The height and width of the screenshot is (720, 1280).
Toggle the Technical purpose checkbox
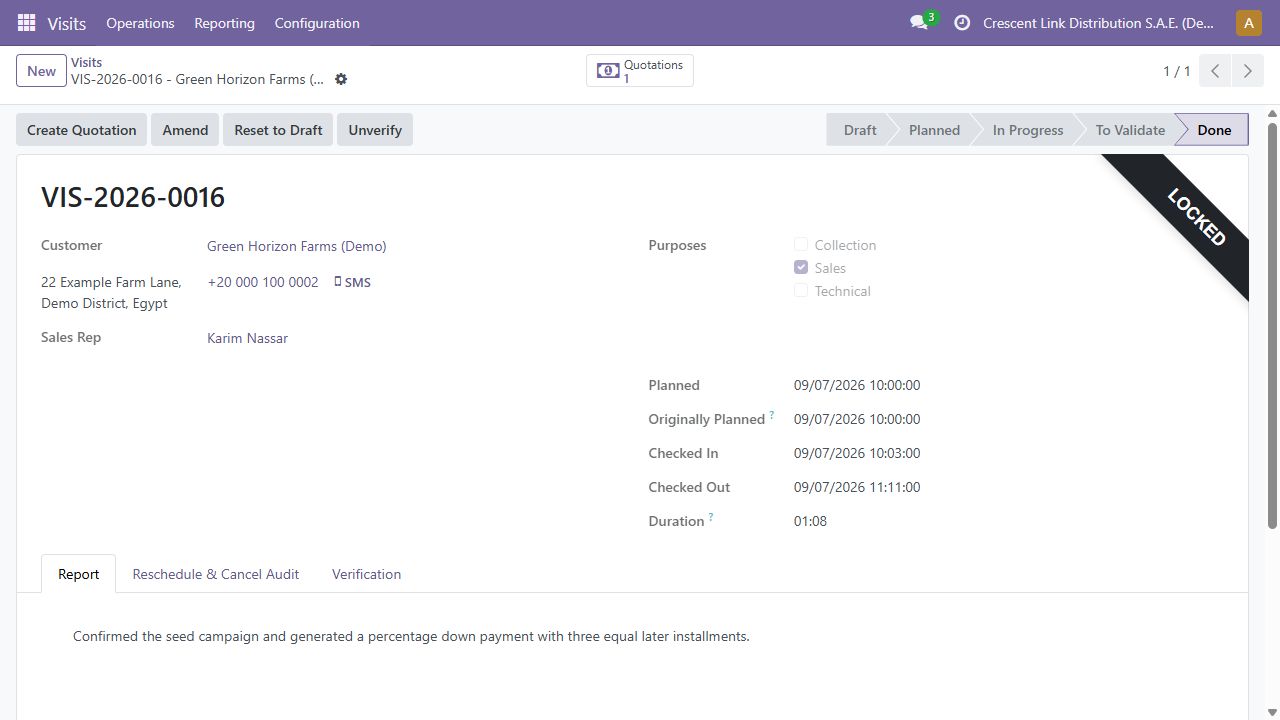(x=801, y=291)
